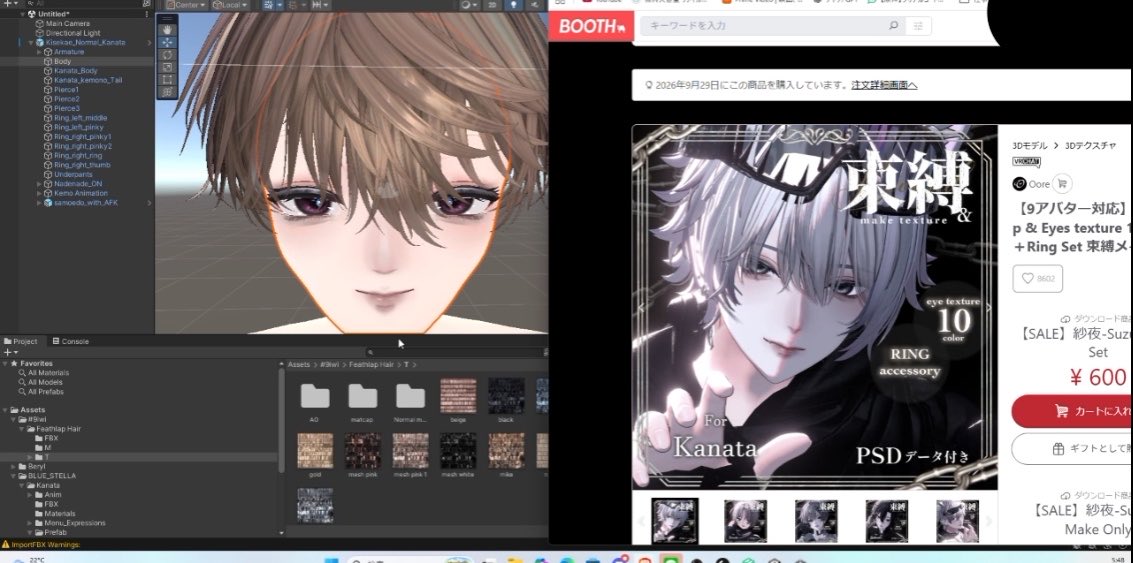Click the Oore shop avatar icon
The width and height of the screenshot is (1133, 563).
click(1020, 184)
